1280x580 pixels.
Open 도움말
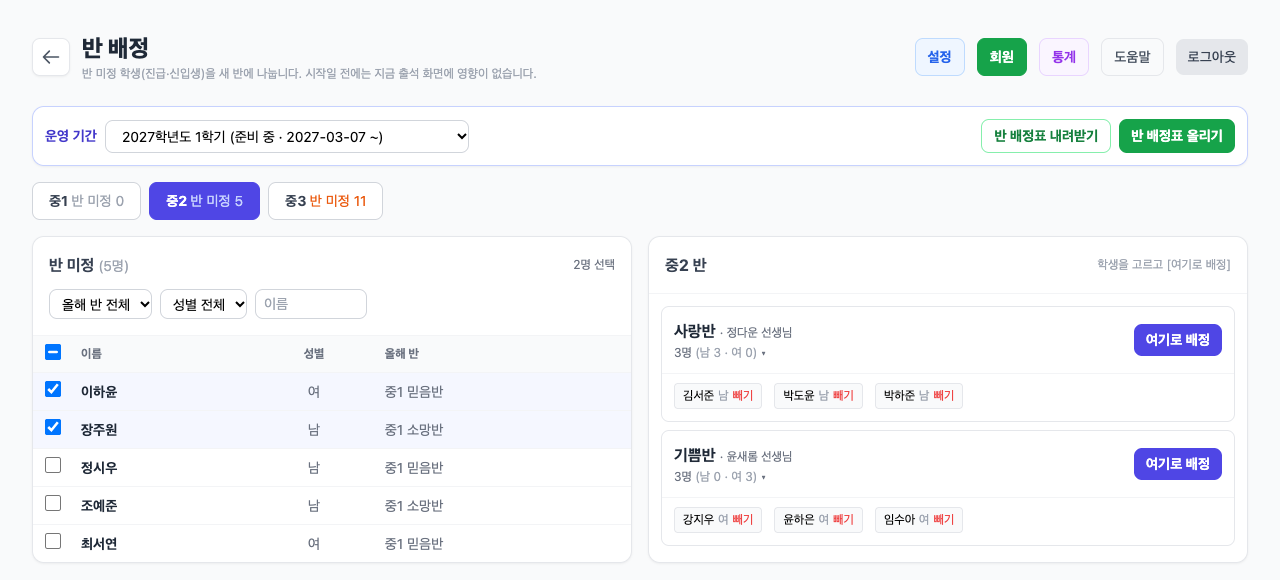1132,57
